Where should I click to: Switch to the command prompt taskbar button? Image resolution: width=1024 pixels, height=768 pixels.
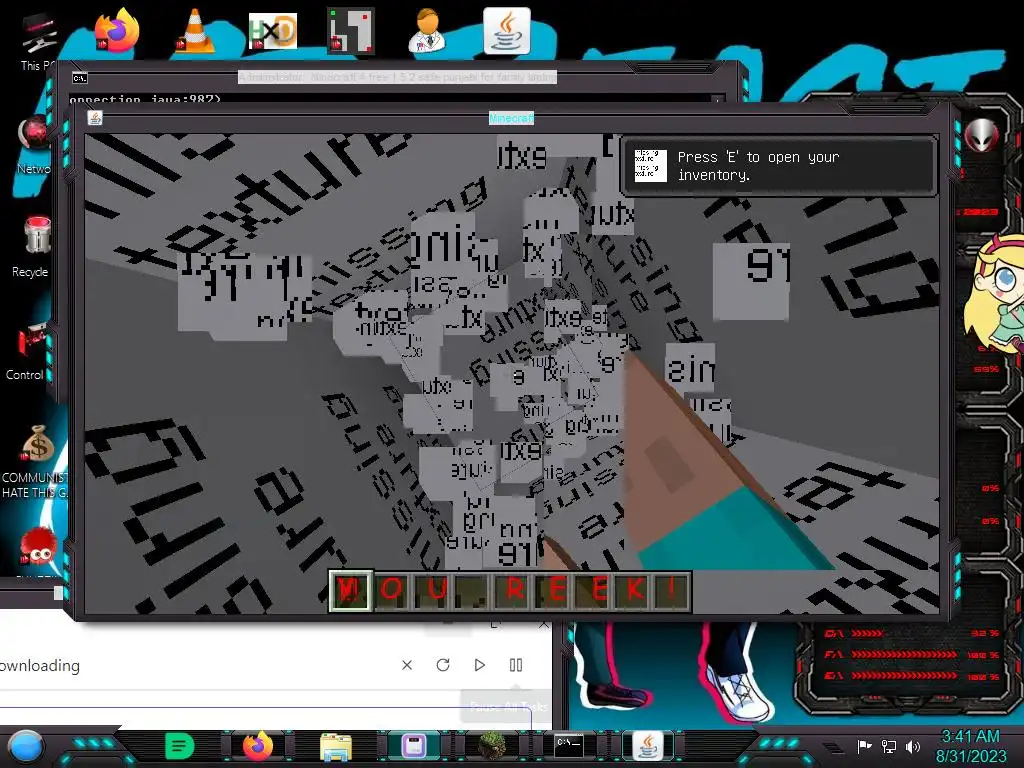(569, 744)
